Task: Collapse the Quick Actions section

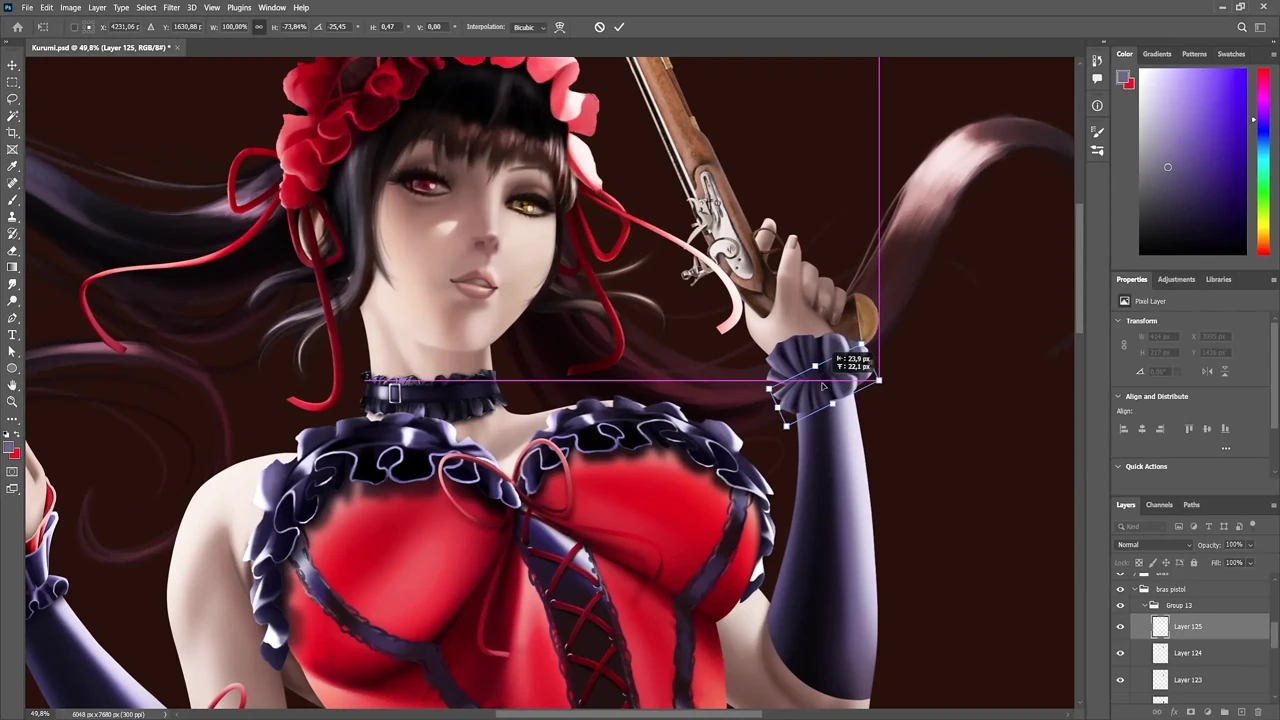Action: (1119, 466)
